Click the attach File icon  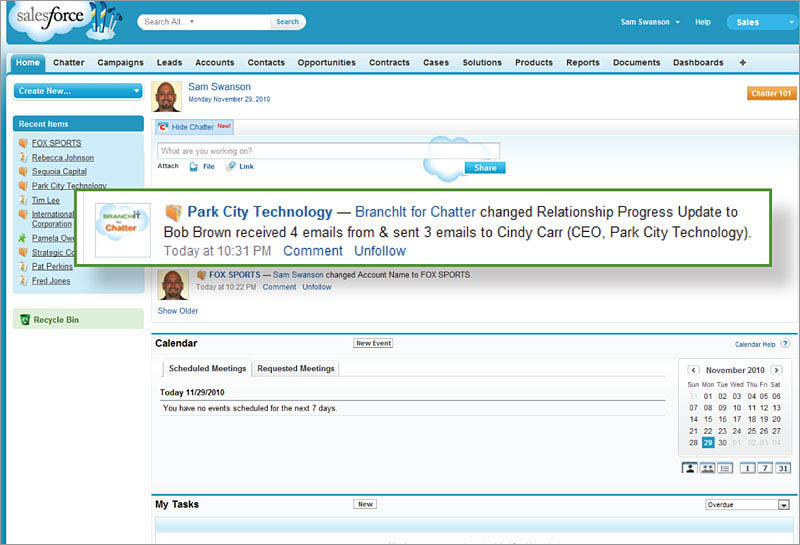pos(193,166)
